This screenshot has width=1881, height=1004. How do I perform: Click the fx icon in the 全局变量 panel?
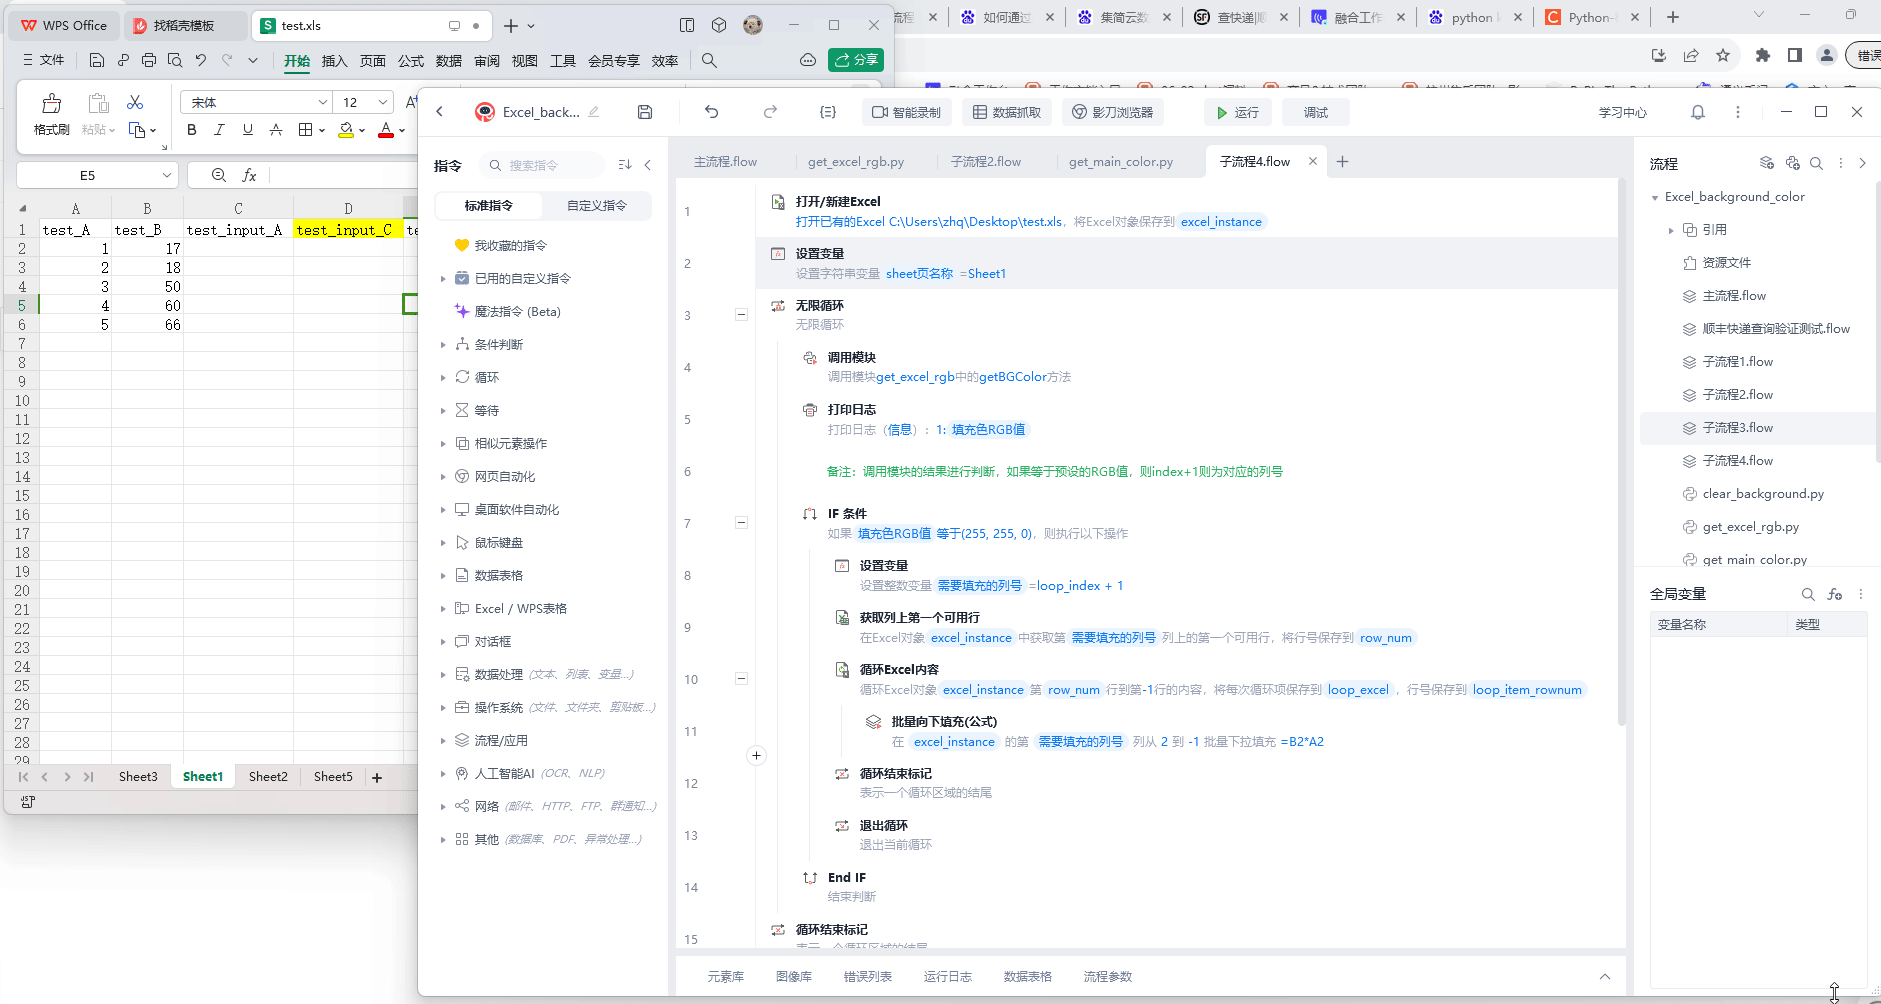[1834, 594]
